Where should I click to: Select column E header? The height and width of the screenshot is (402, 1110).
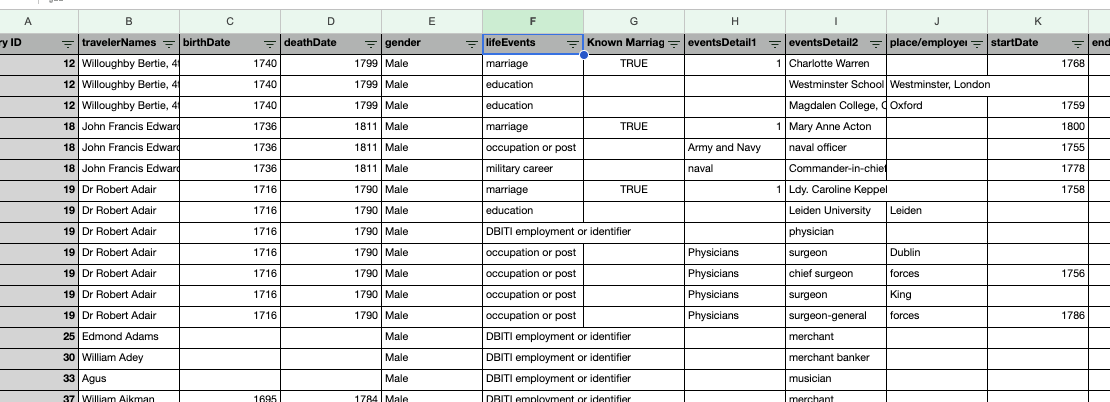pos(432,22)
